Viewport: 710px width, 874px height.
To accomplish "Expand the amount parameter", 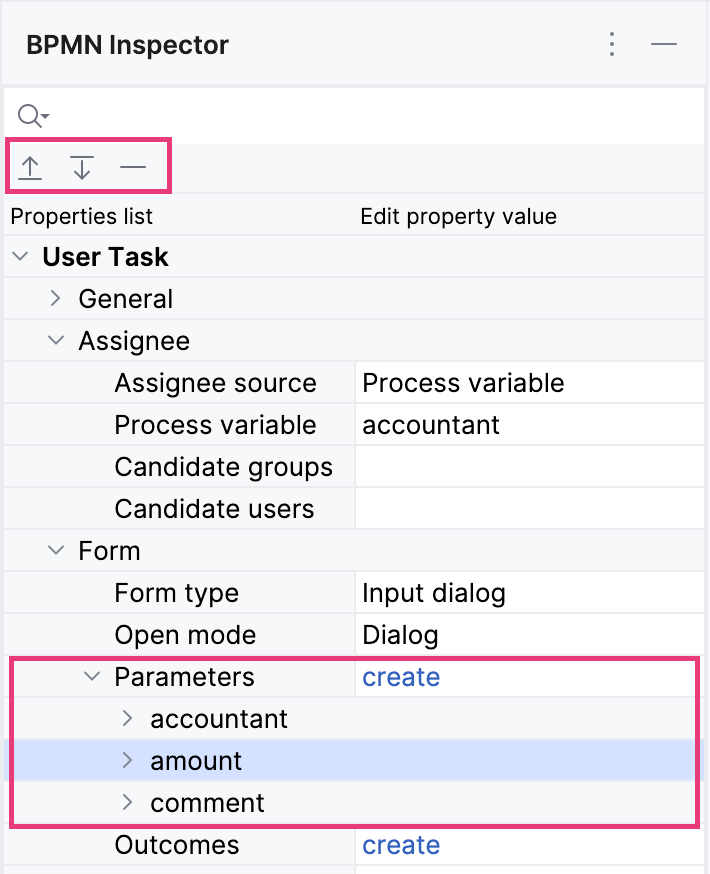I will coord(127,760).
